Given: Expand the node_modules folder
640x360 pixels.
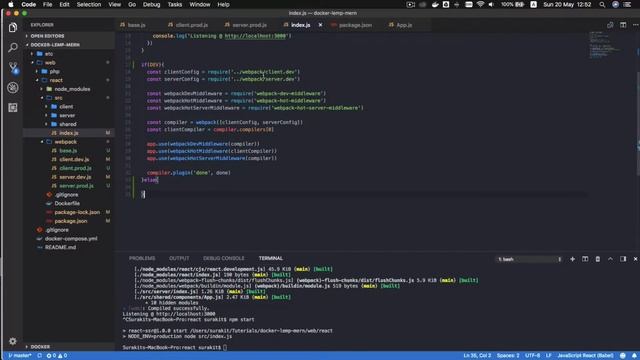Looking at the screenshot, I should [x=72, y=89].
